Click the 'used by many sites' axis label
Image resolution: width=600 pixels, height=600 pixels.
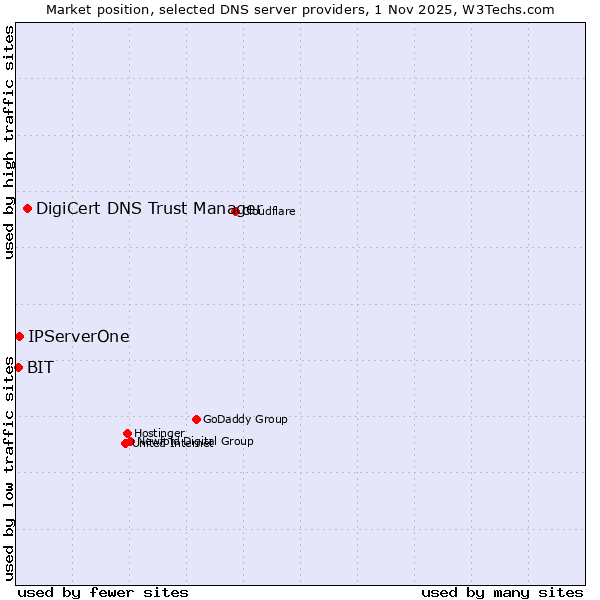[501, 592]
